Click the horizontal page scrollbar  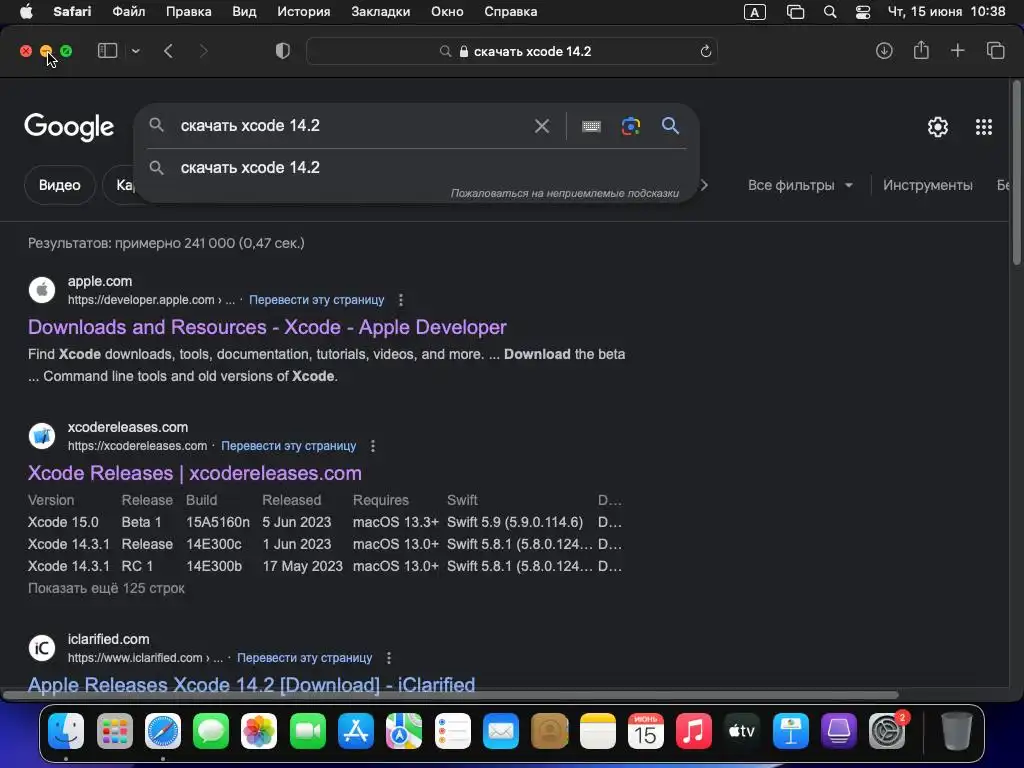coord(451,694)
